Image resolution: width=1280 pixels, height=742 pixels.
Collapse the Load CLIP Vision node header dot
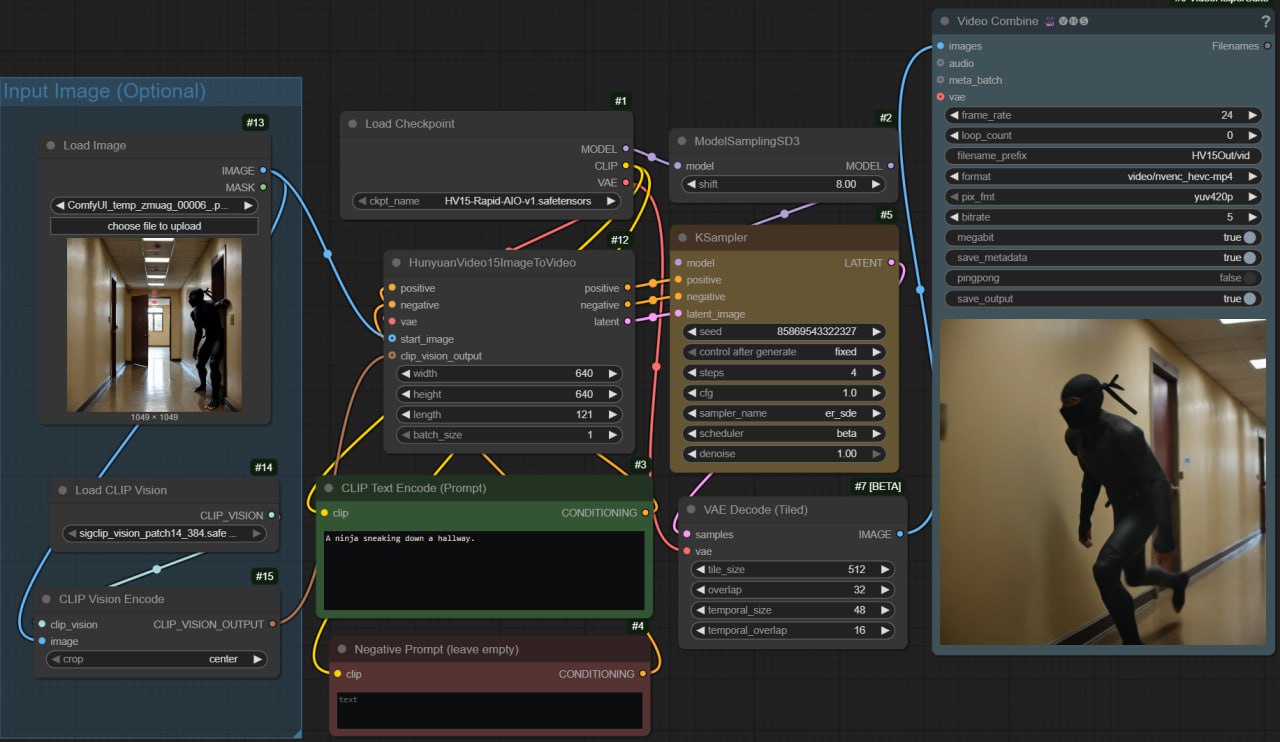click(x=61, y=491)
